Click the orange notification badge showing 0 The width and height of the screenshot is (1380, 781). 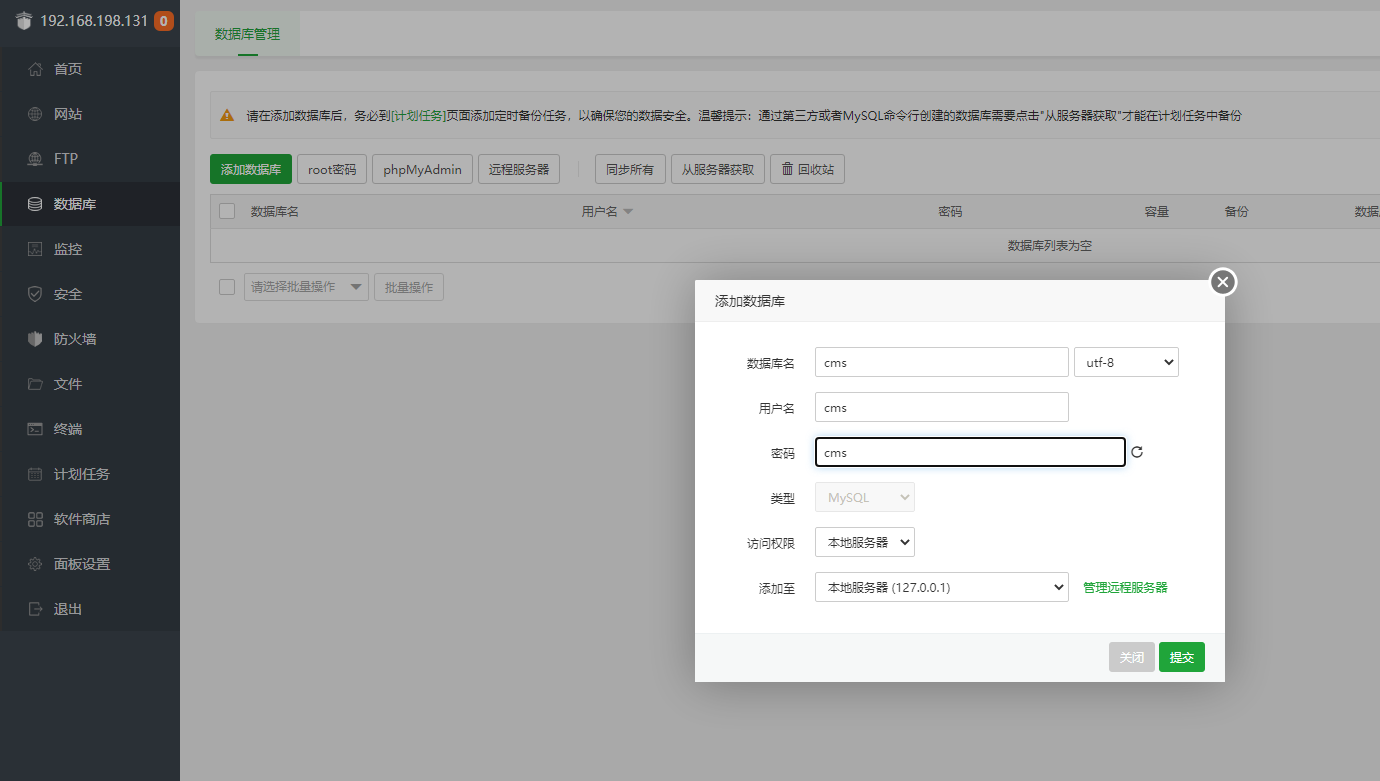point(164,21)
